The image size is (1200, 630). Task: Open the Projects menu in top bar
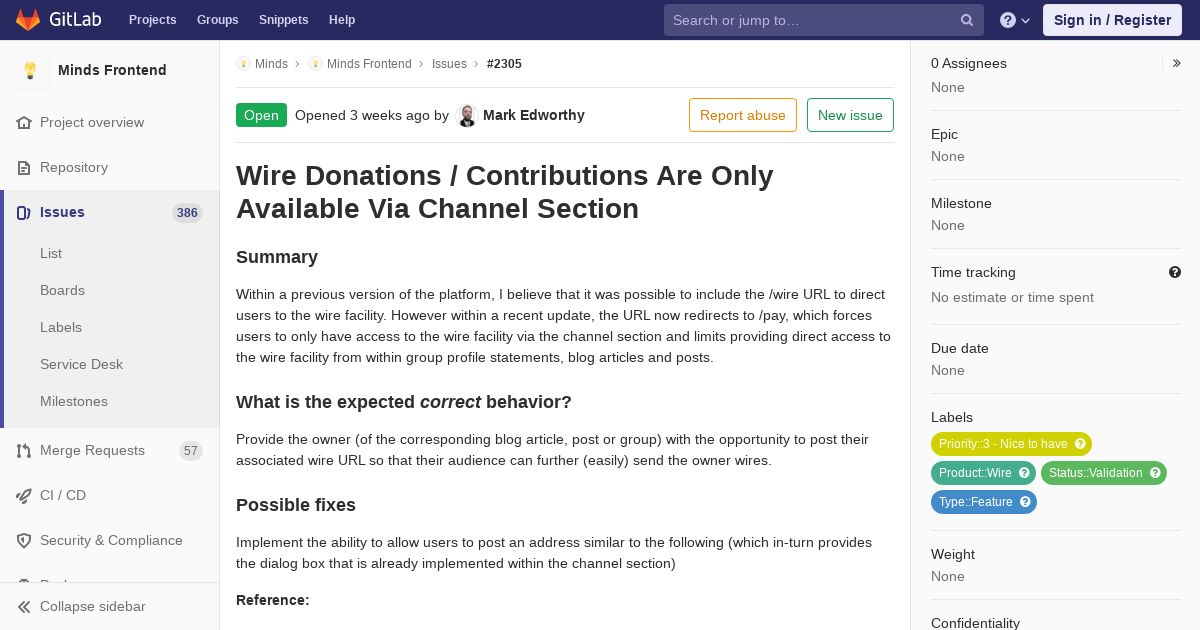pyautogui.click(x=152, y=20)
